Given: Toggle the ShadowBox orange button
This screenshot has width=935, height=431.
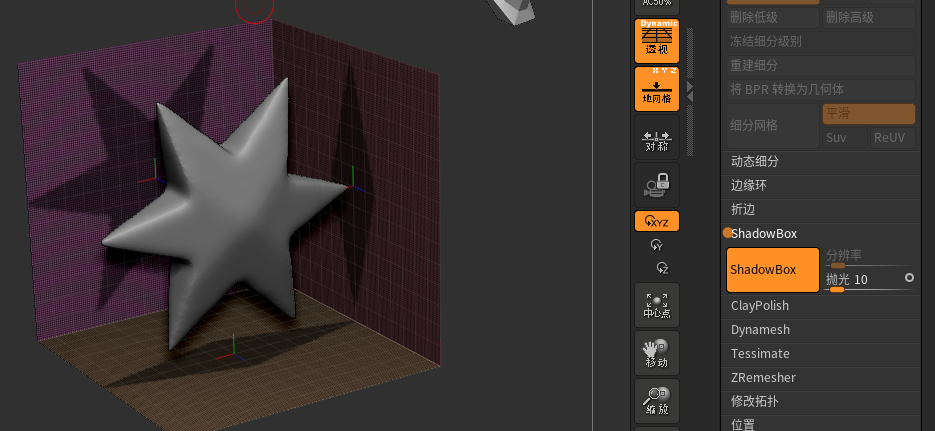Looking at the screenshot, I should click(773, 270).
